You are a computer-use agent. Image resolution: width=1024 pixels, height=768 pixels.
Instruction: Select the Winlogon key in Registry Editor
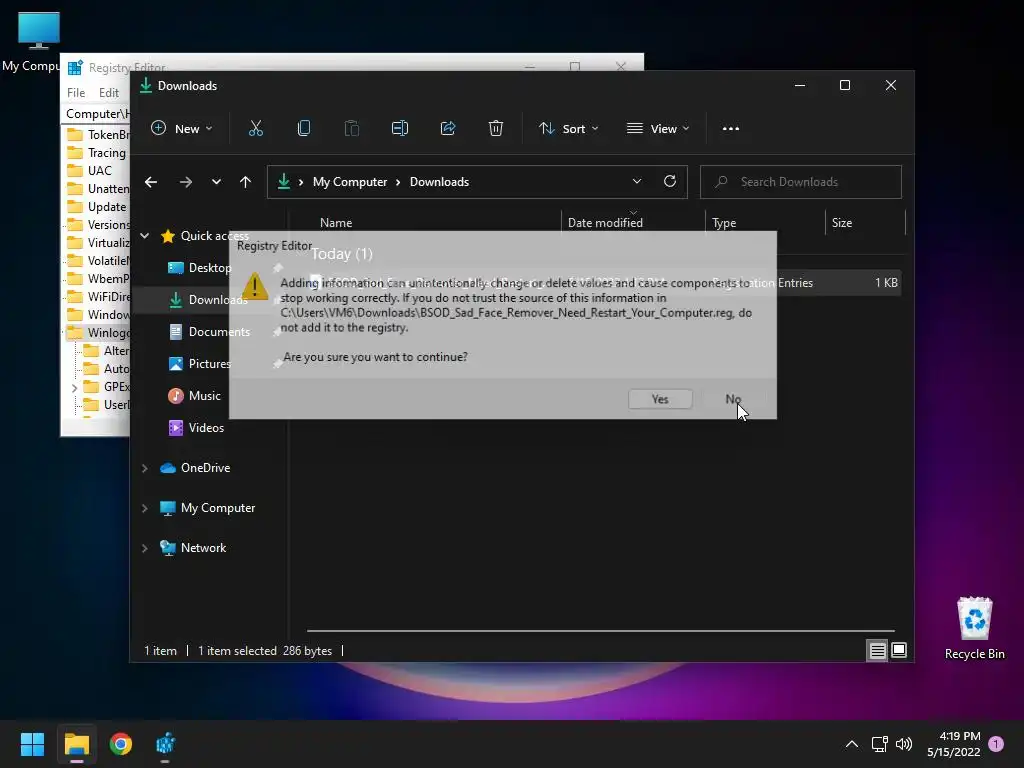tap(99, 333)
